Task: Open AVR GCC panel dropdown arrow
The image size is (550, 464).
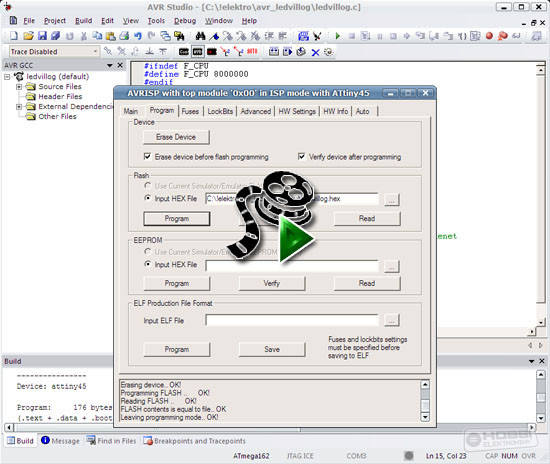Action: tap(110, 65)
